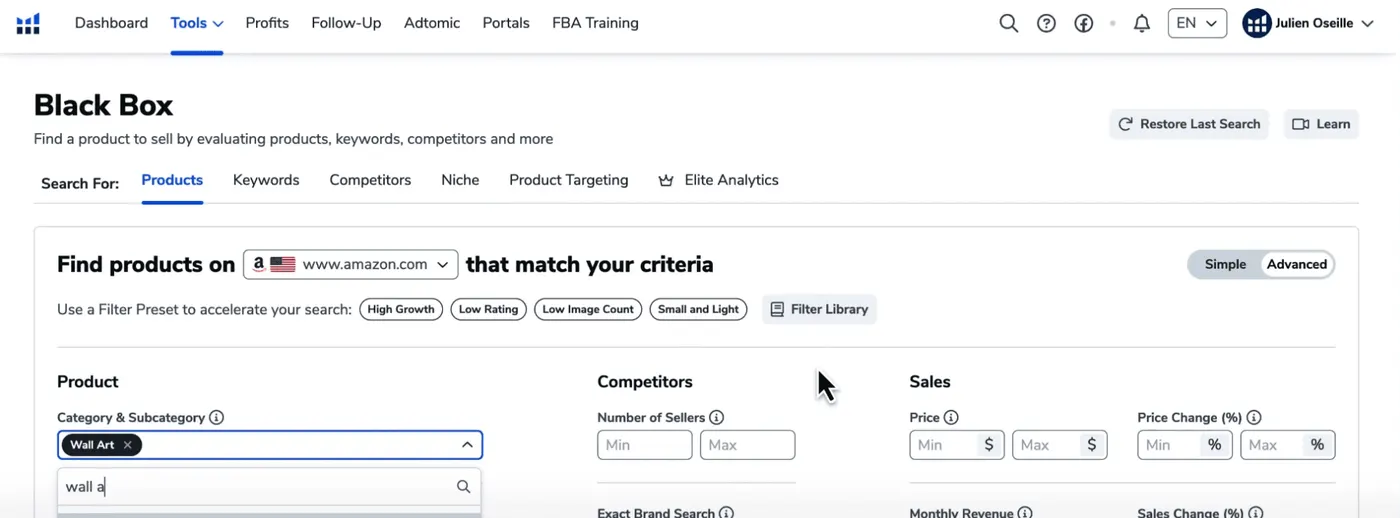The height and width of the screenshot is (518, 1400).
Task: Open the Elite Analytics tab
Action: (x=718, y=180)
